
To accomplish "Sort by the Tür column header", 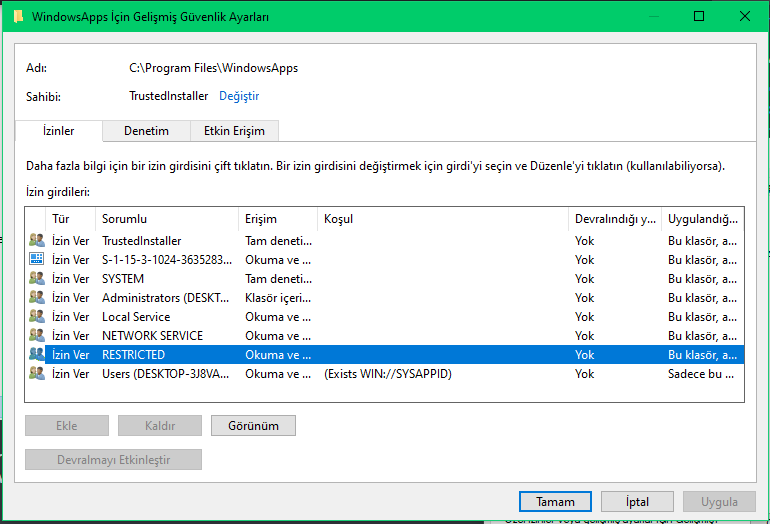I will tap(70, 219).
